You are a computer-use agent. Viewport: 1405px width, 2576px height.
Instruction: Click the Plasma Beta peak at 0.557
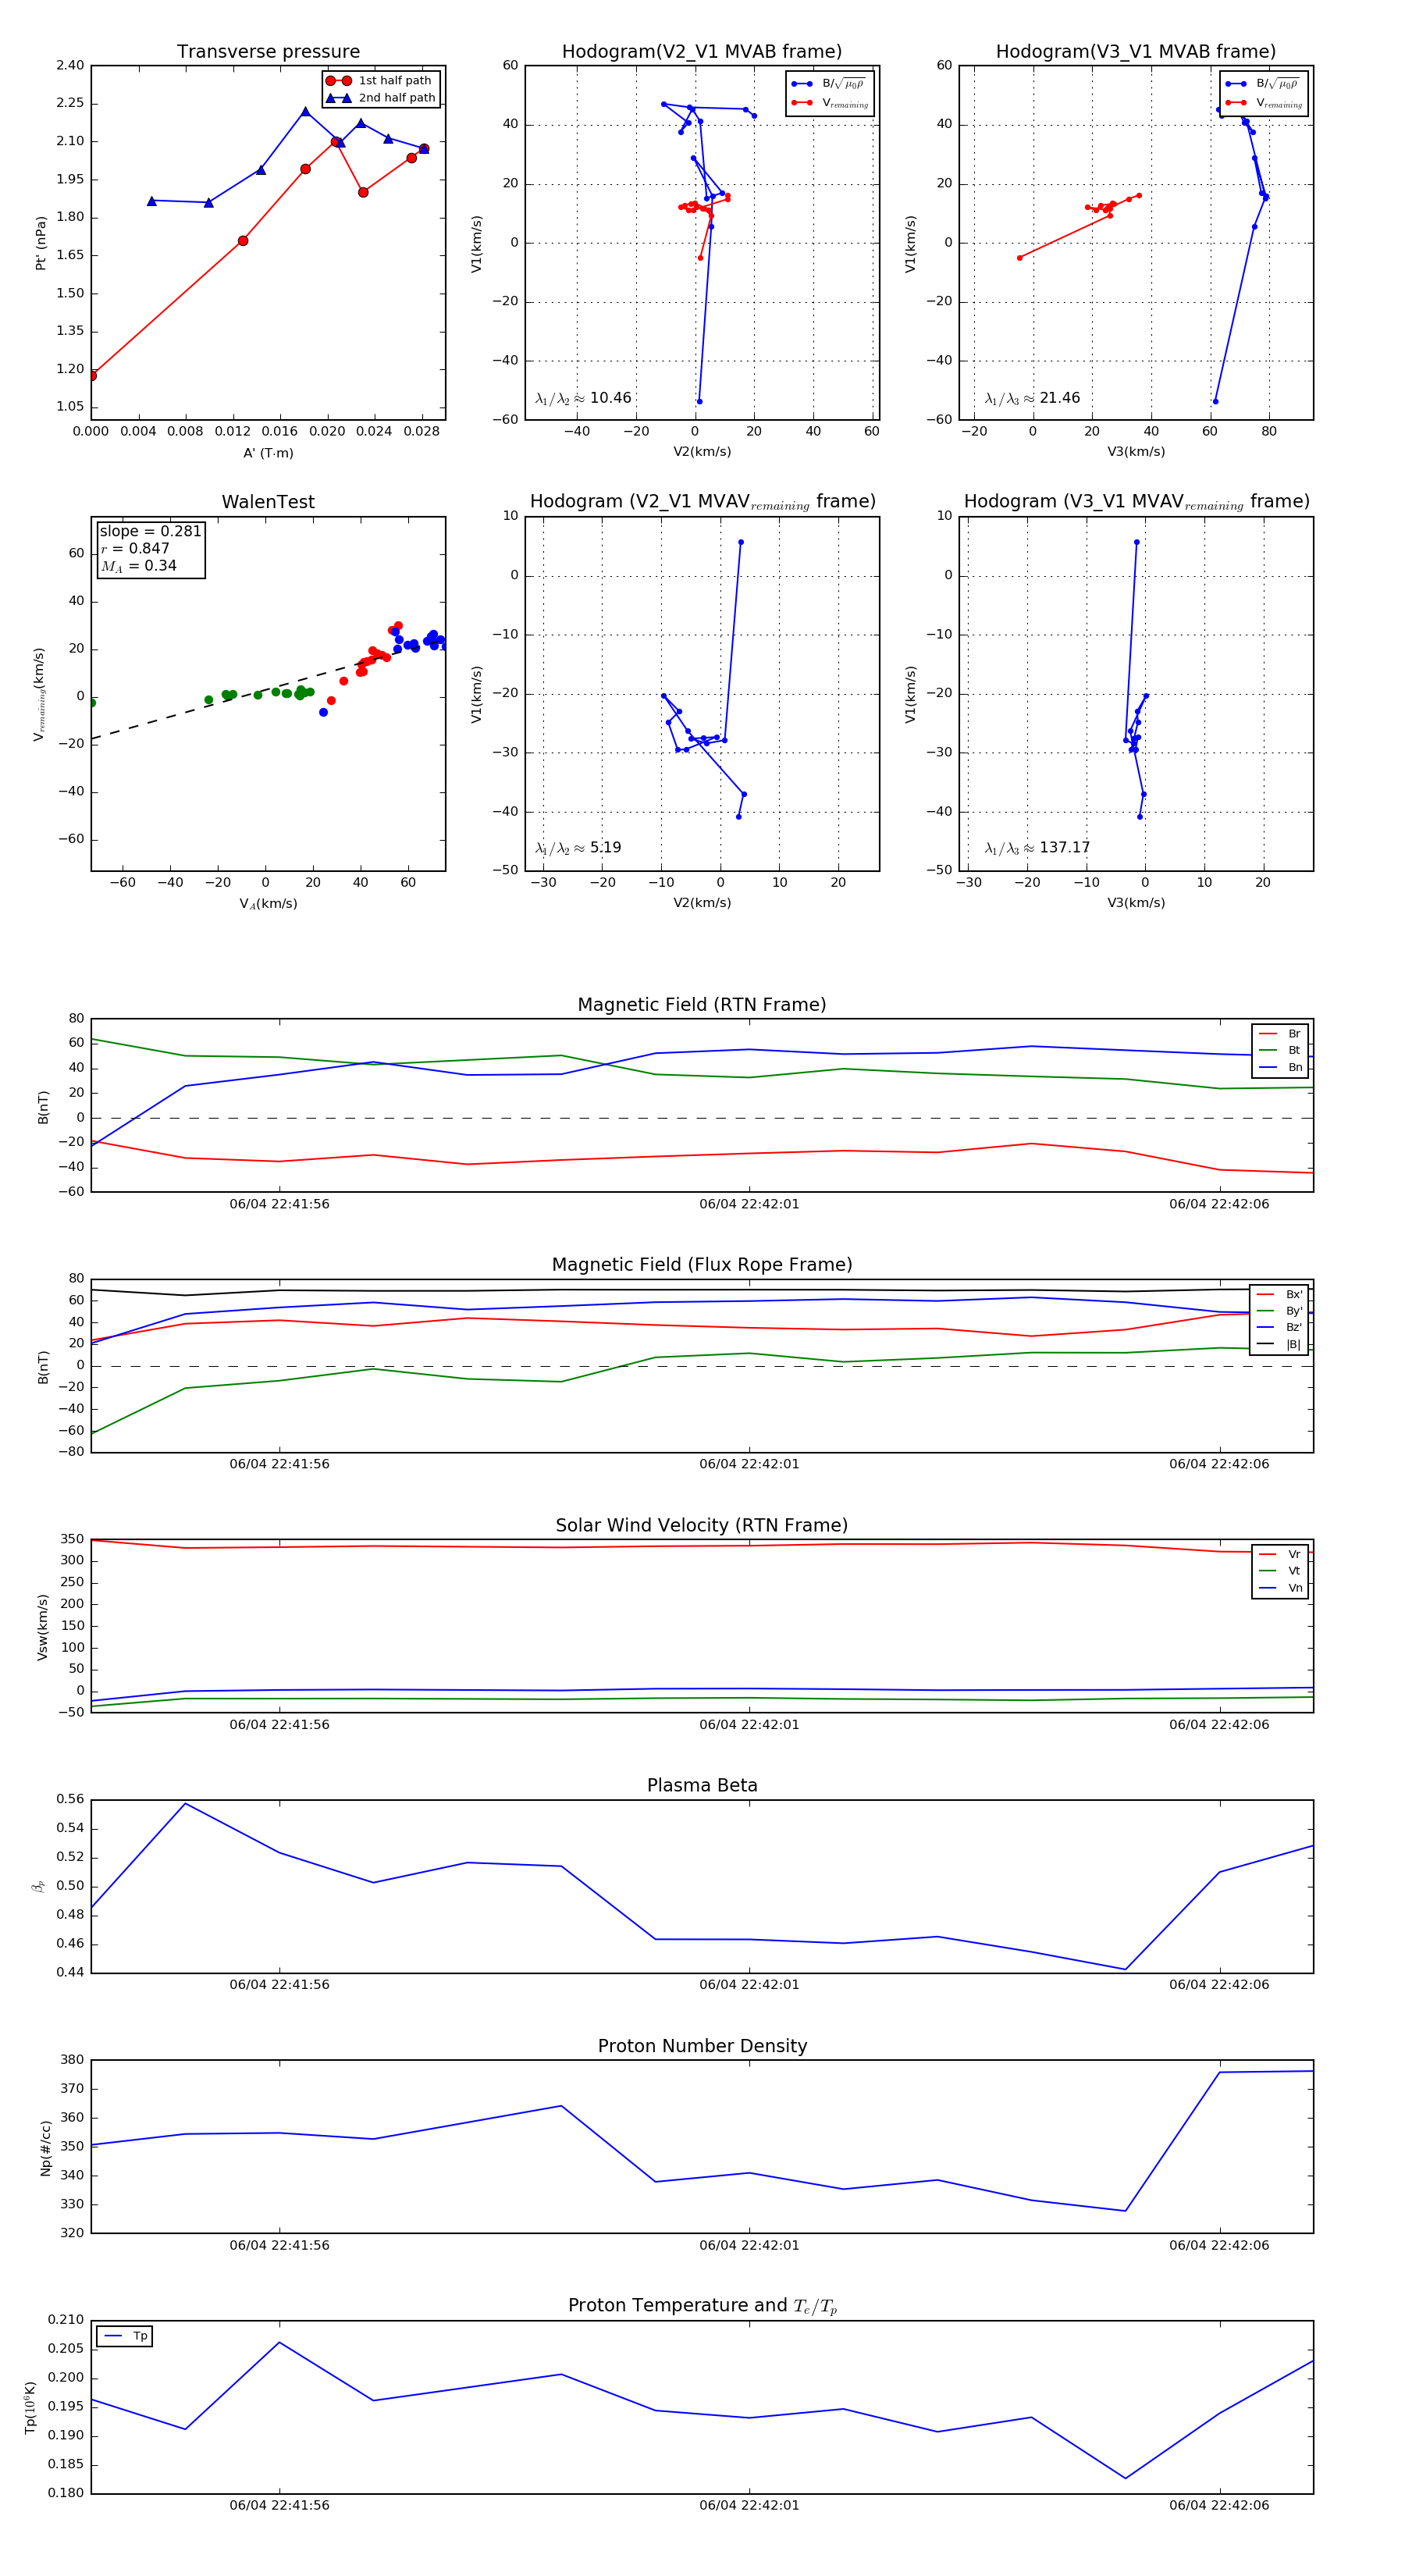(x=185, y=1803)
